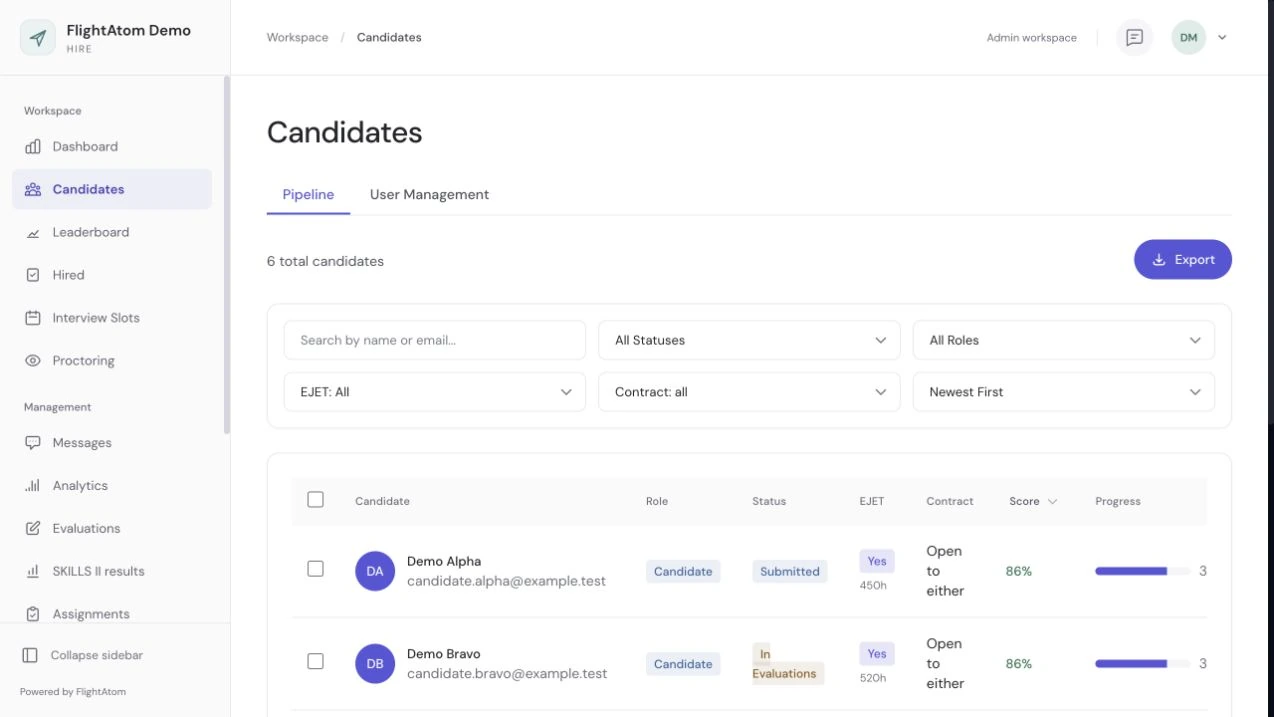
Task: Click the DM user avatar
Action: pyautogui.click(x=1188, y=38)
